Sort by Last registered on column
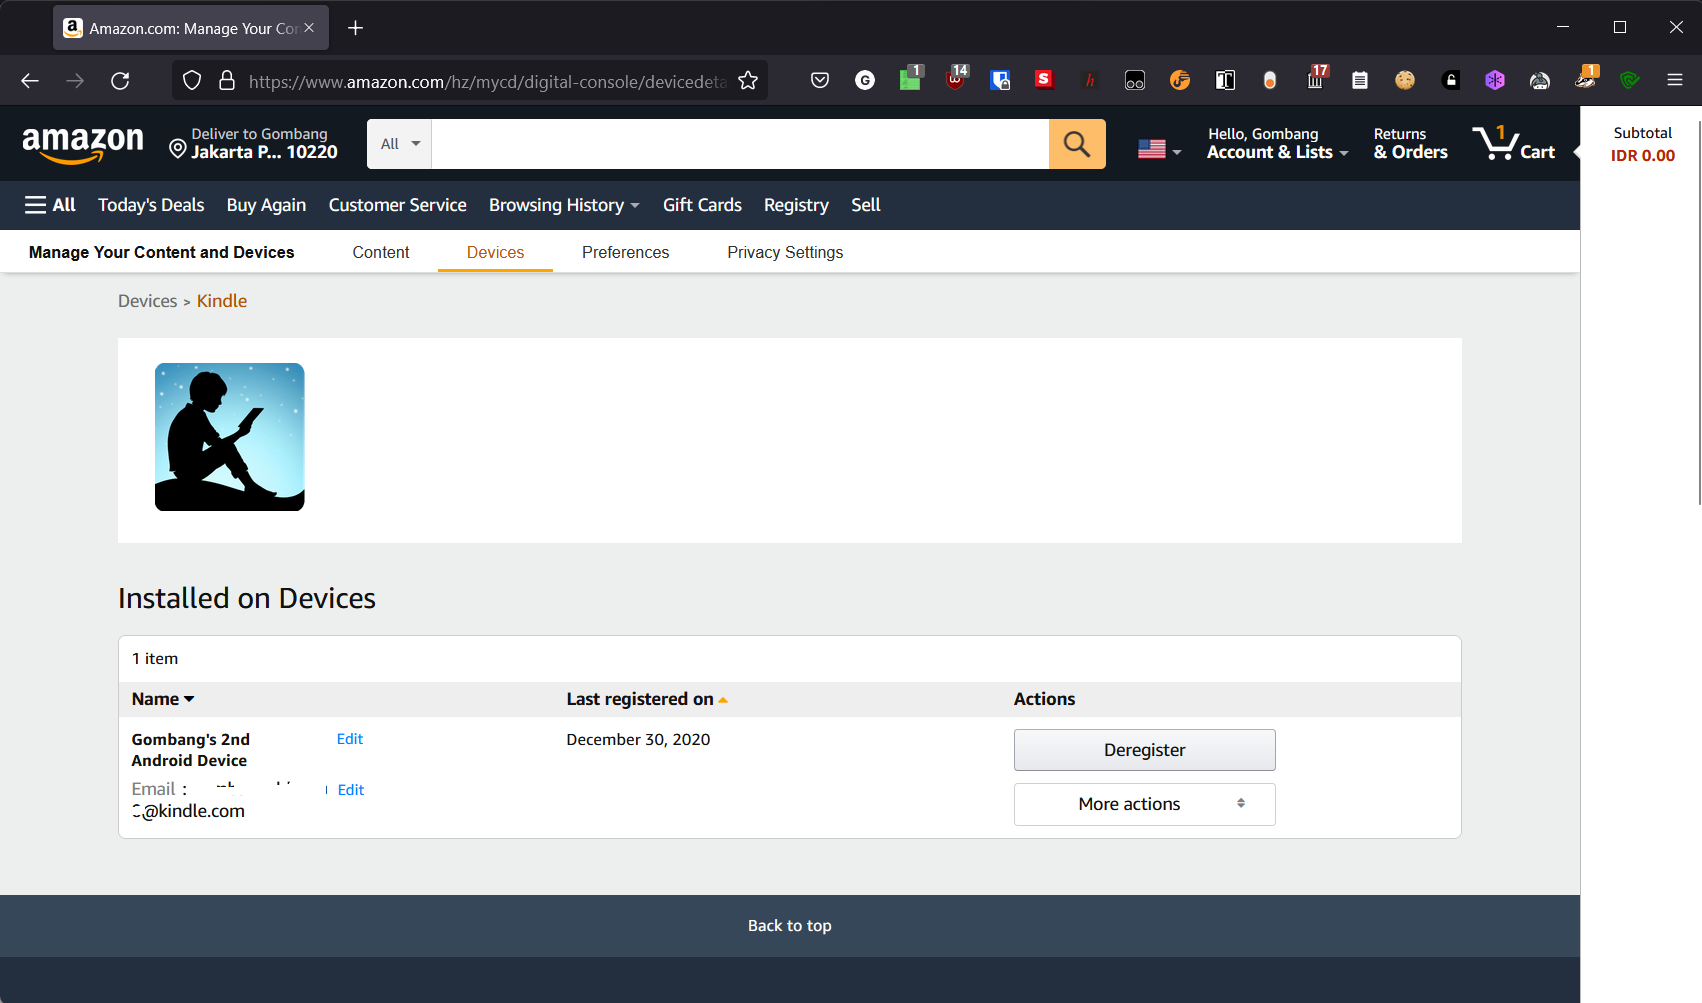This screenshot has width=1702, height=1003. coord(647,699)
